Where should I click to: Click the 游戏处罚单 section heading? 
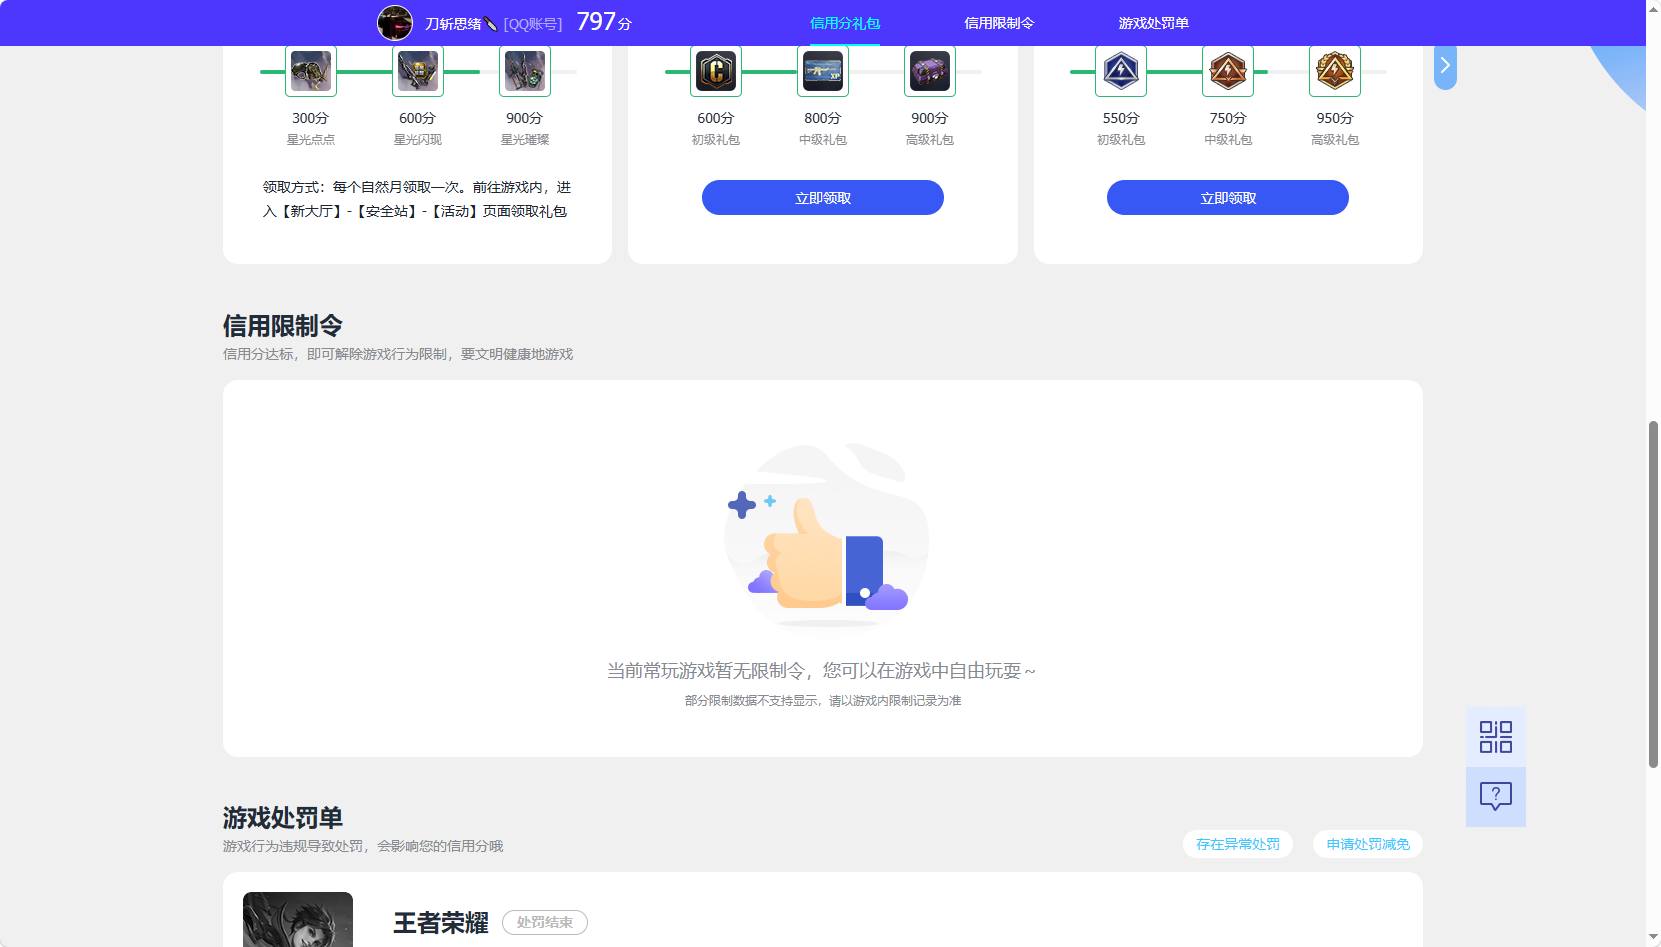pos(283,818)
